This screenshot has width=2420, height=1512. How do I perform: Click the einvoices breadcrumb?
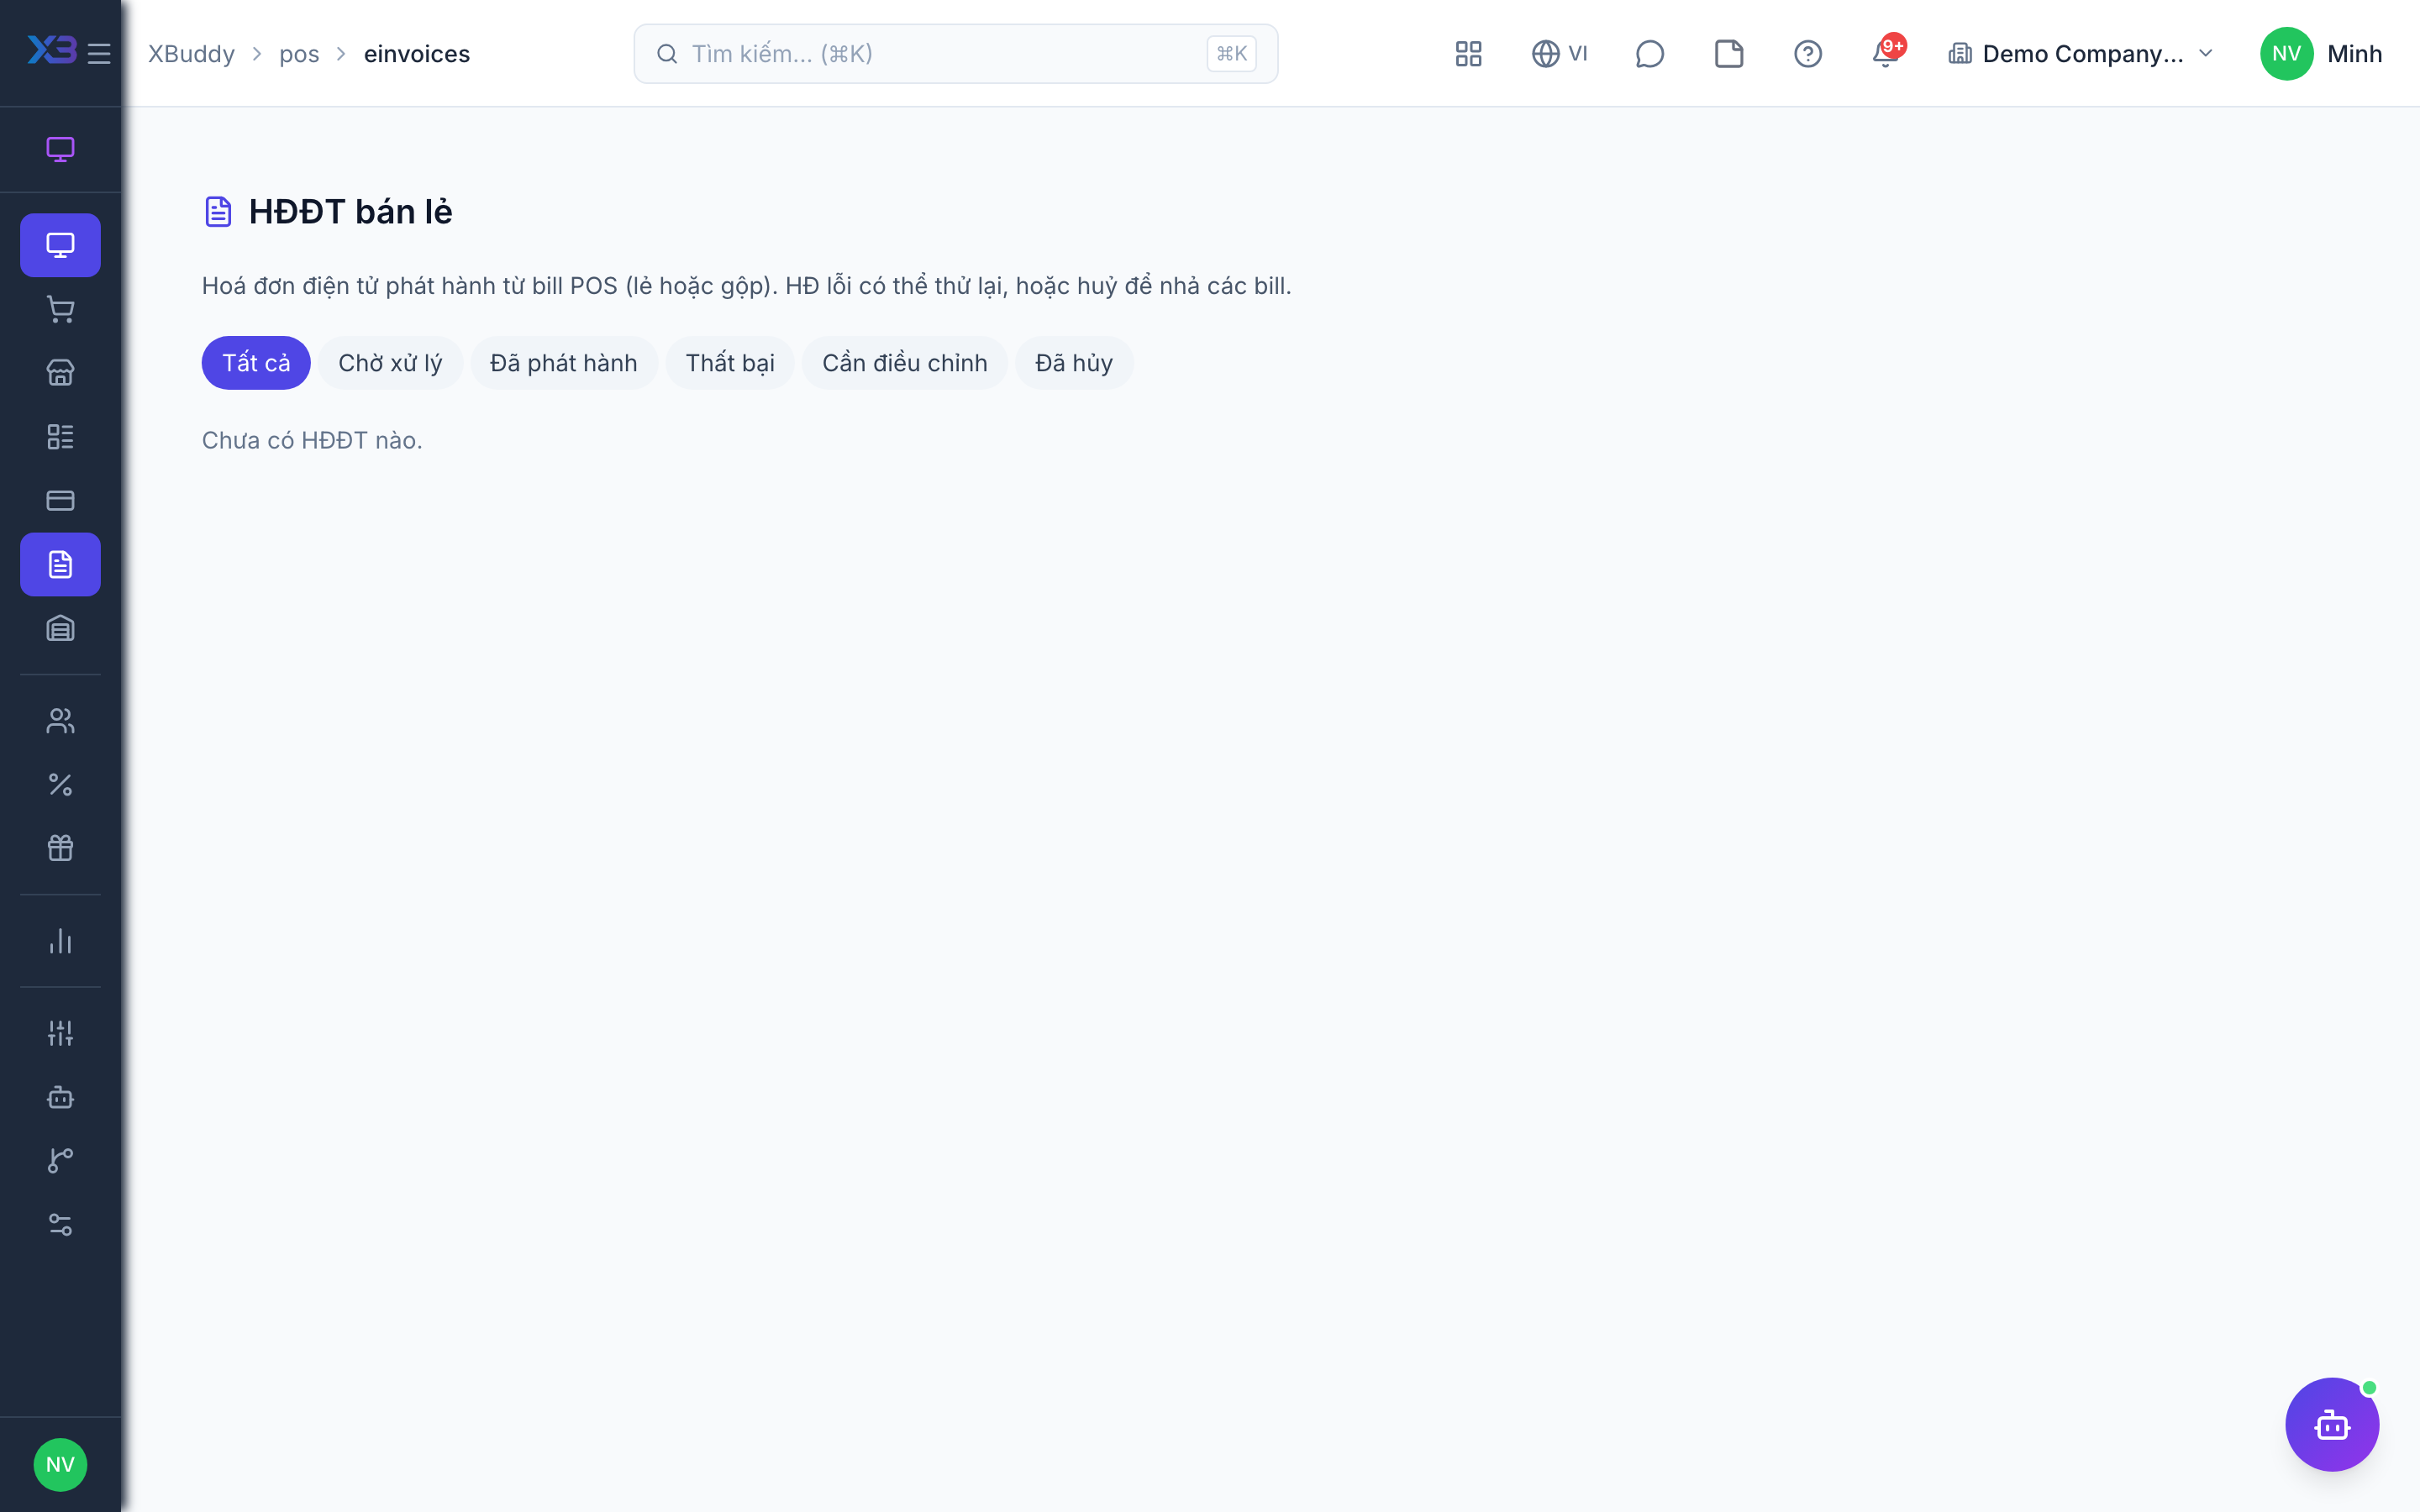click(417, 54)
